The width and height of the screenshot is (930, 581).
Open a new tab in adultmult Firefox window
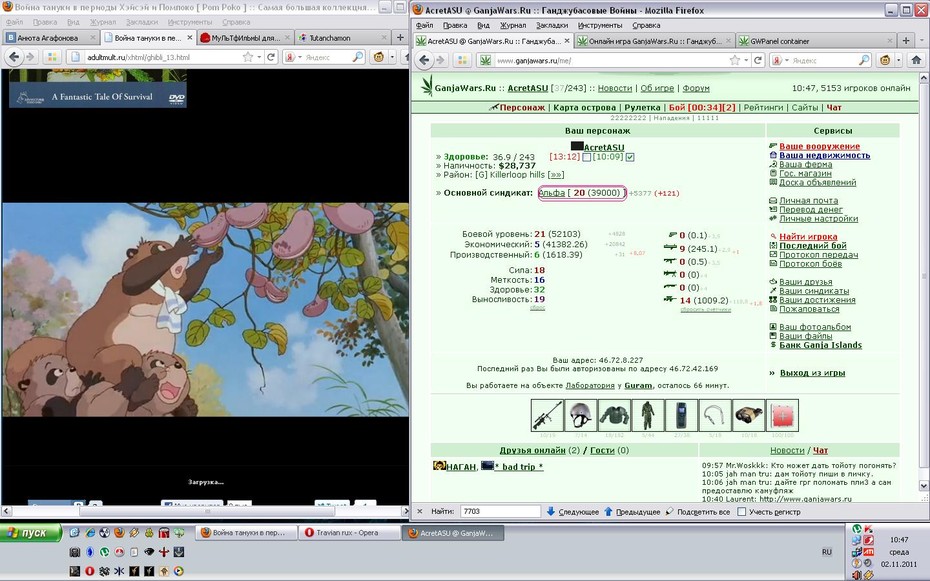point(400,37)
